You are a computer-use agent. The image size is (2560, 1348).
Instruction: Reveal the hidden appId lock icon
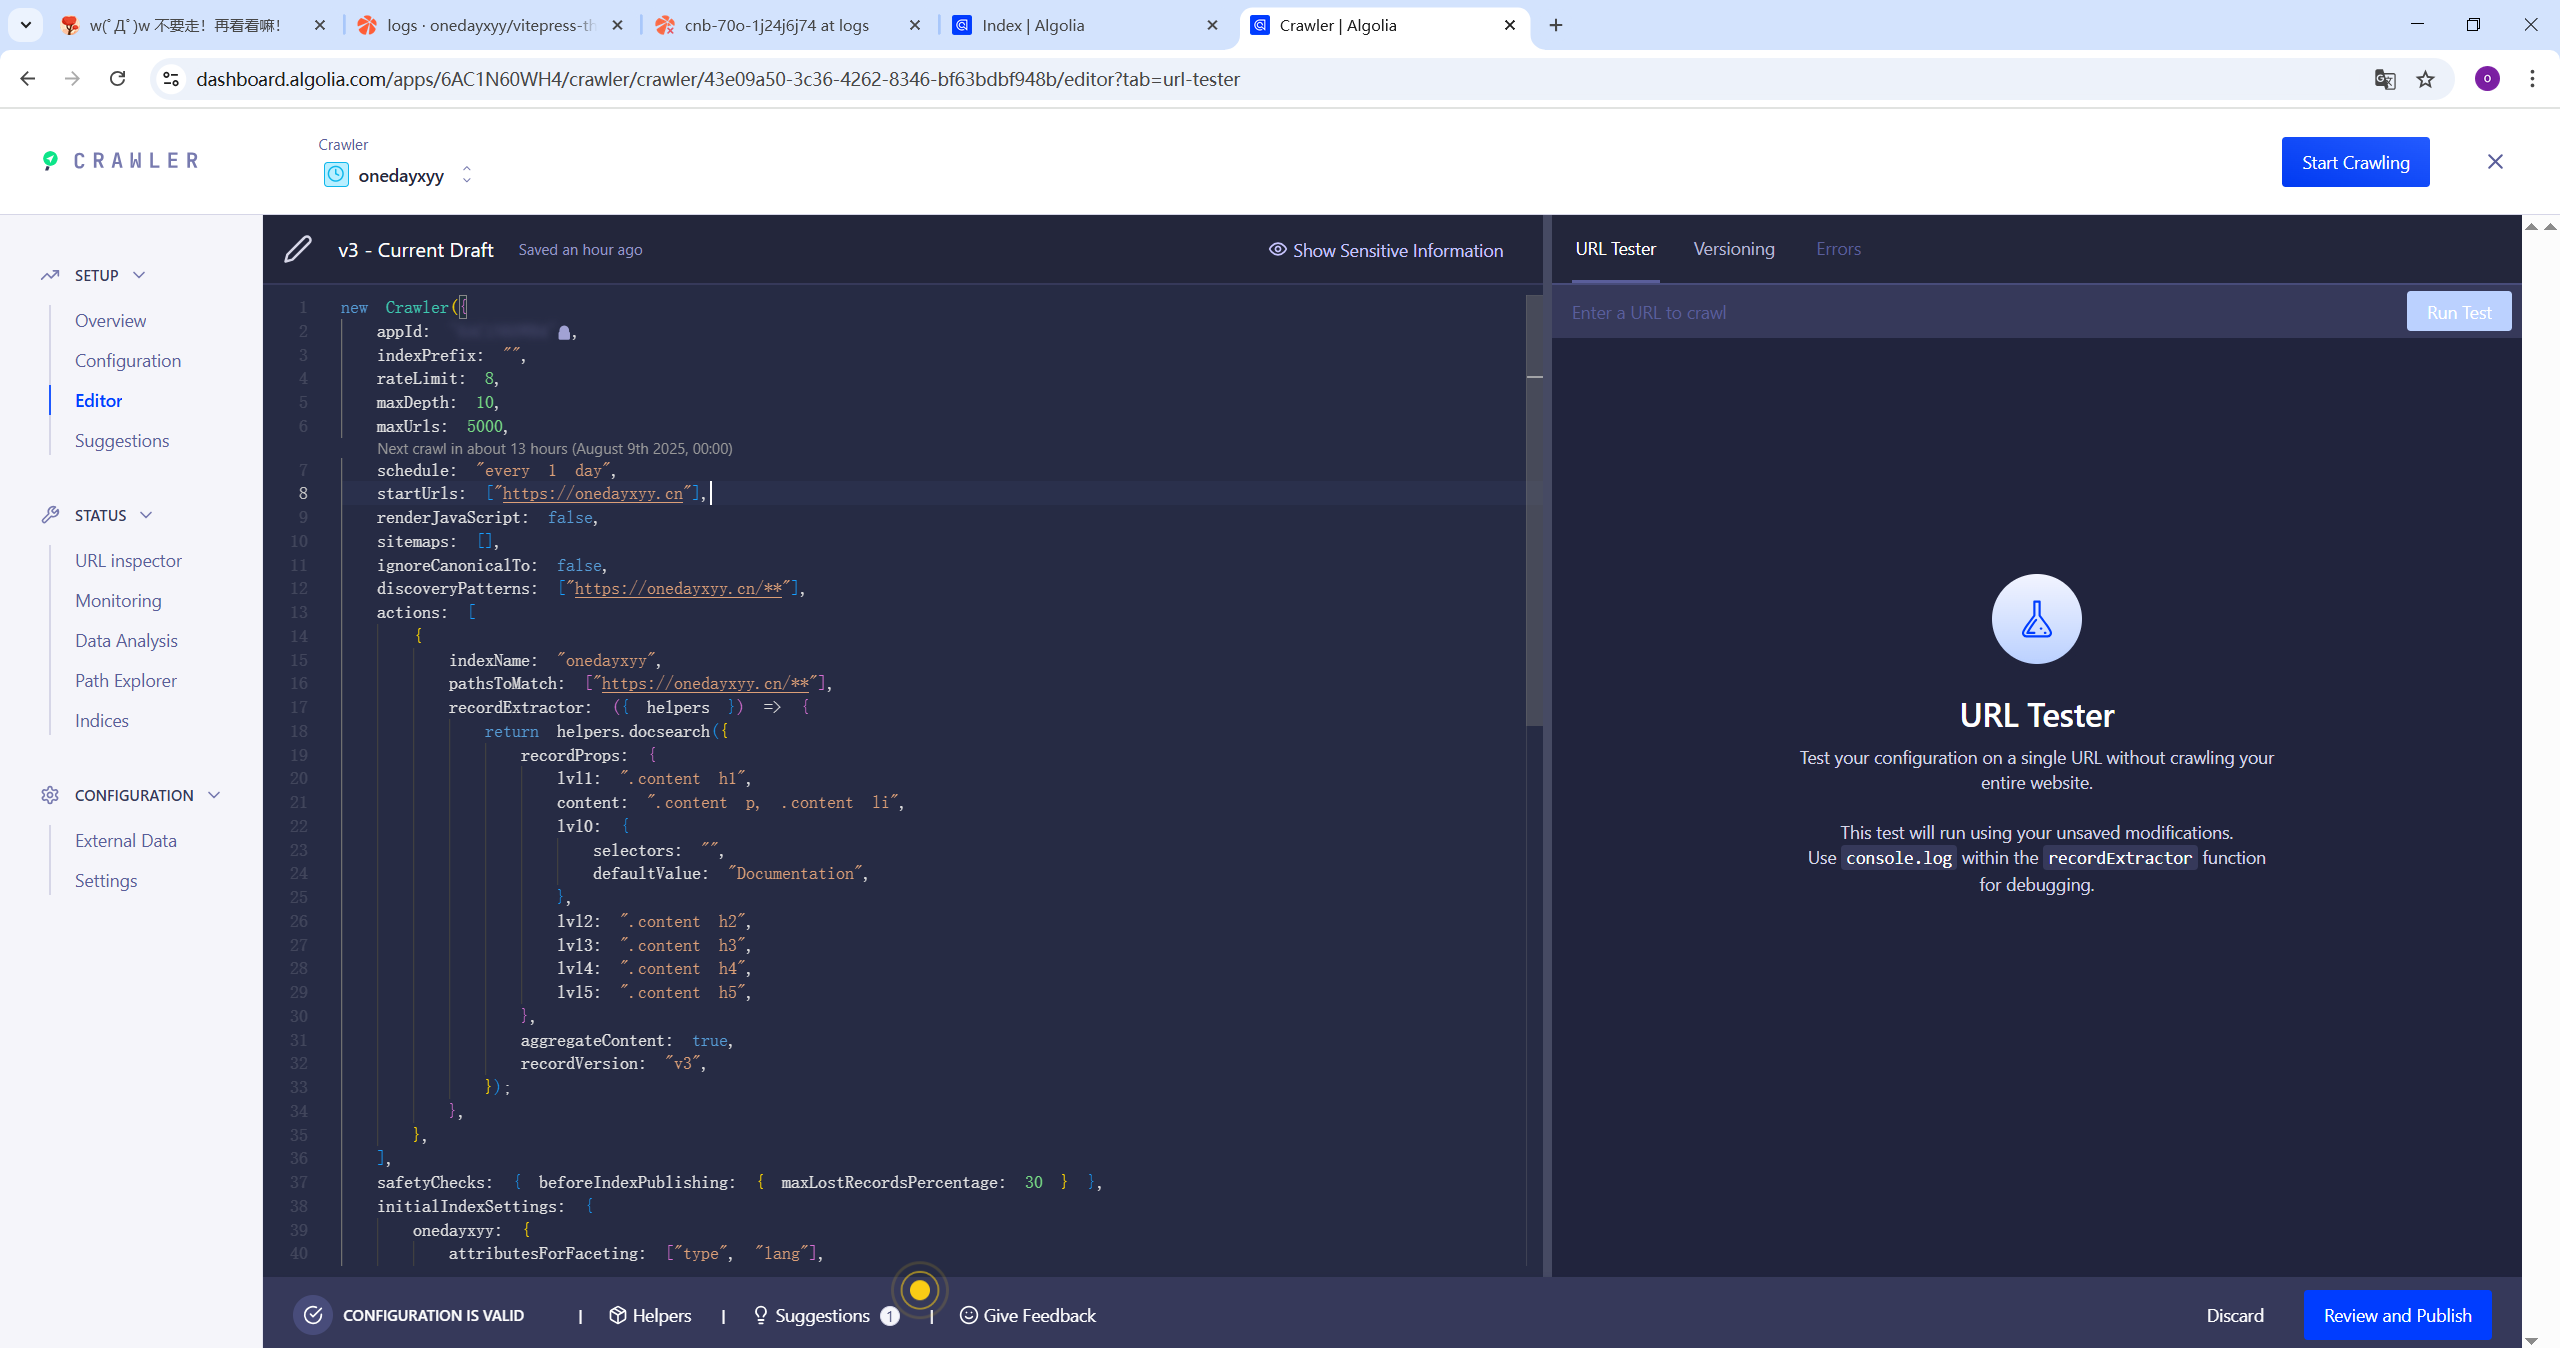click(564, 332)
